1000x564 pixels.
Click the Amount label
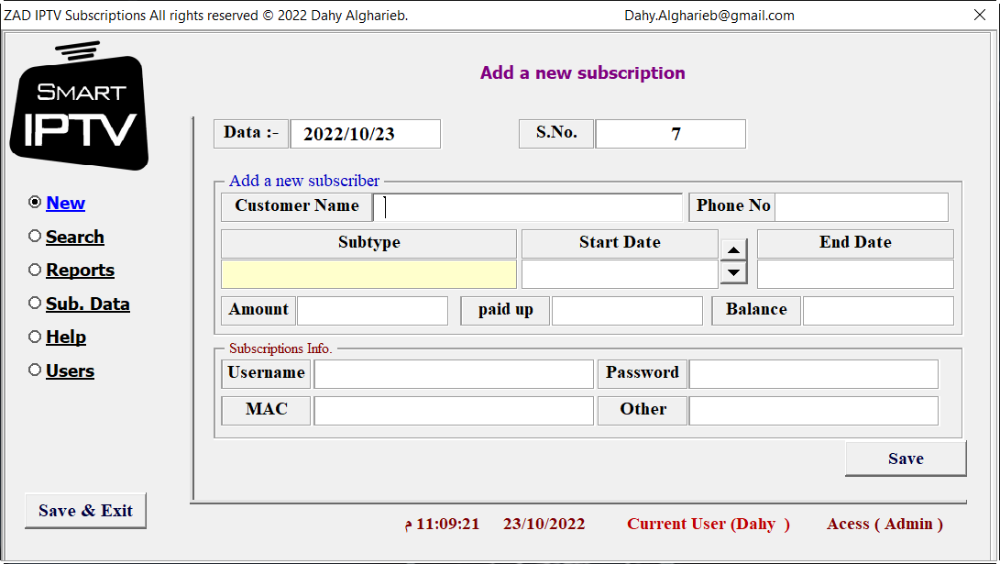click(258, 310)
